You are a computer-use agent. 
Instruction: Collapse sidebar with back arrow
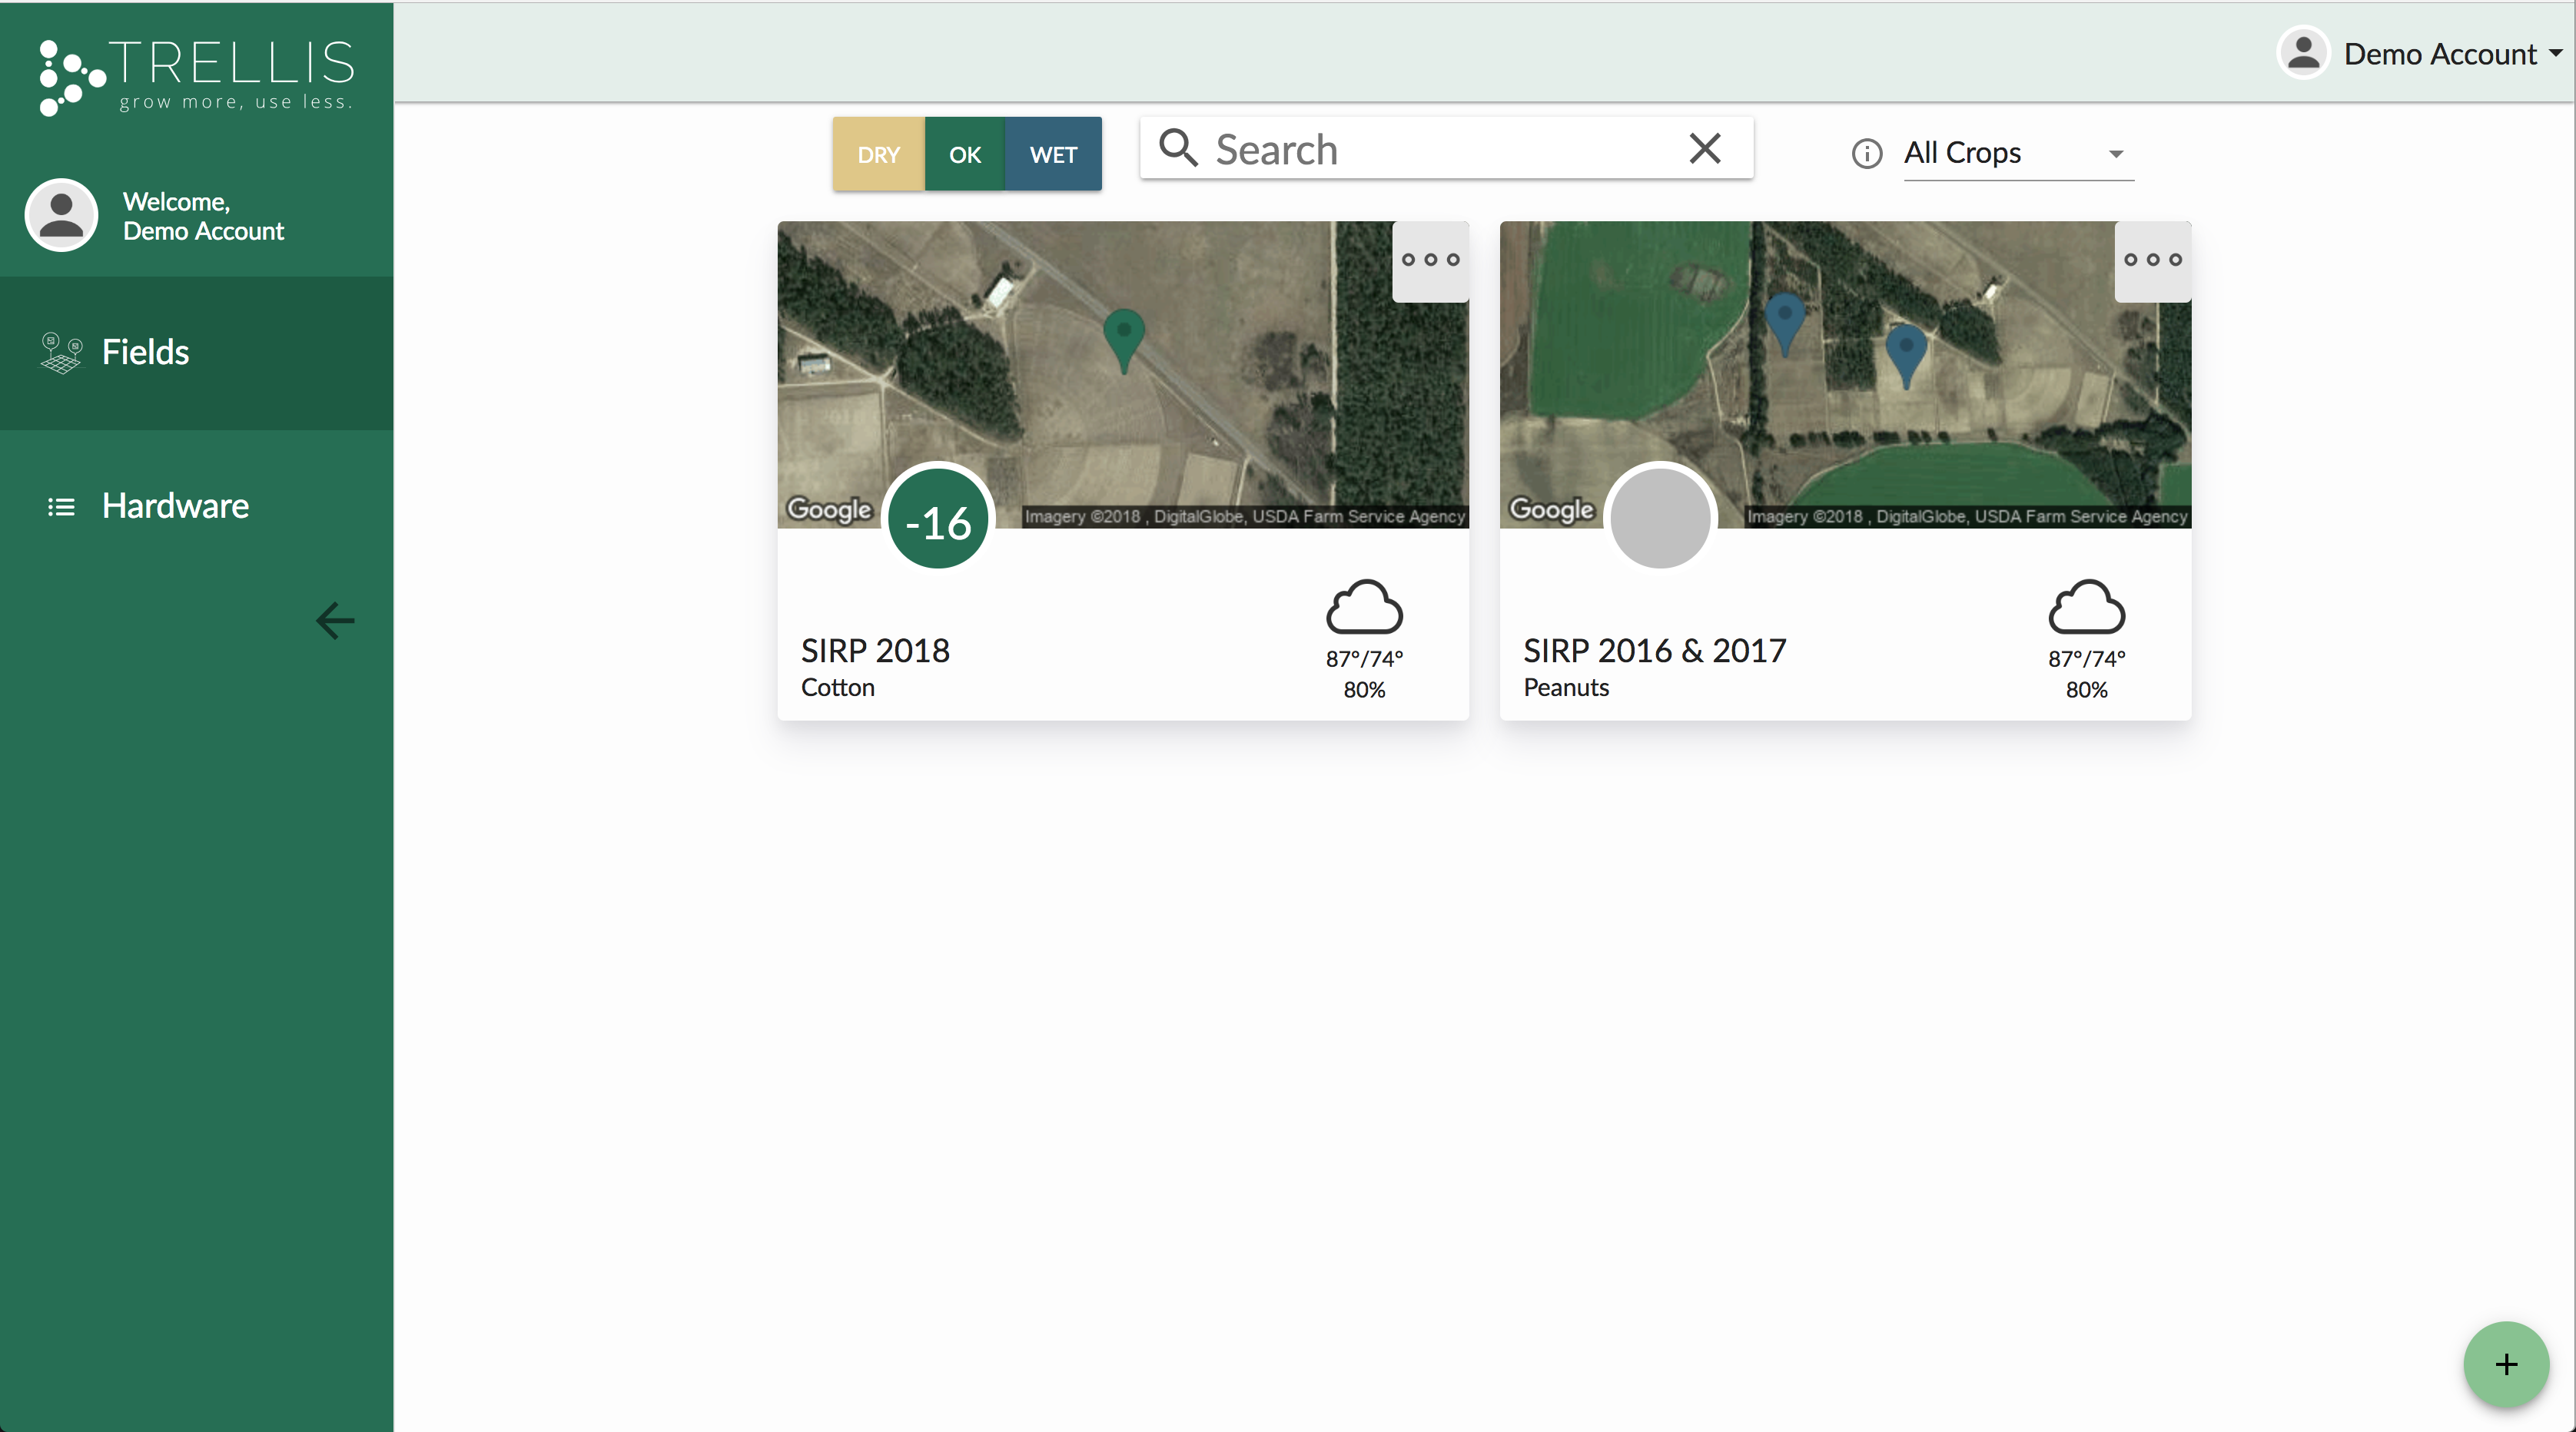335,620
